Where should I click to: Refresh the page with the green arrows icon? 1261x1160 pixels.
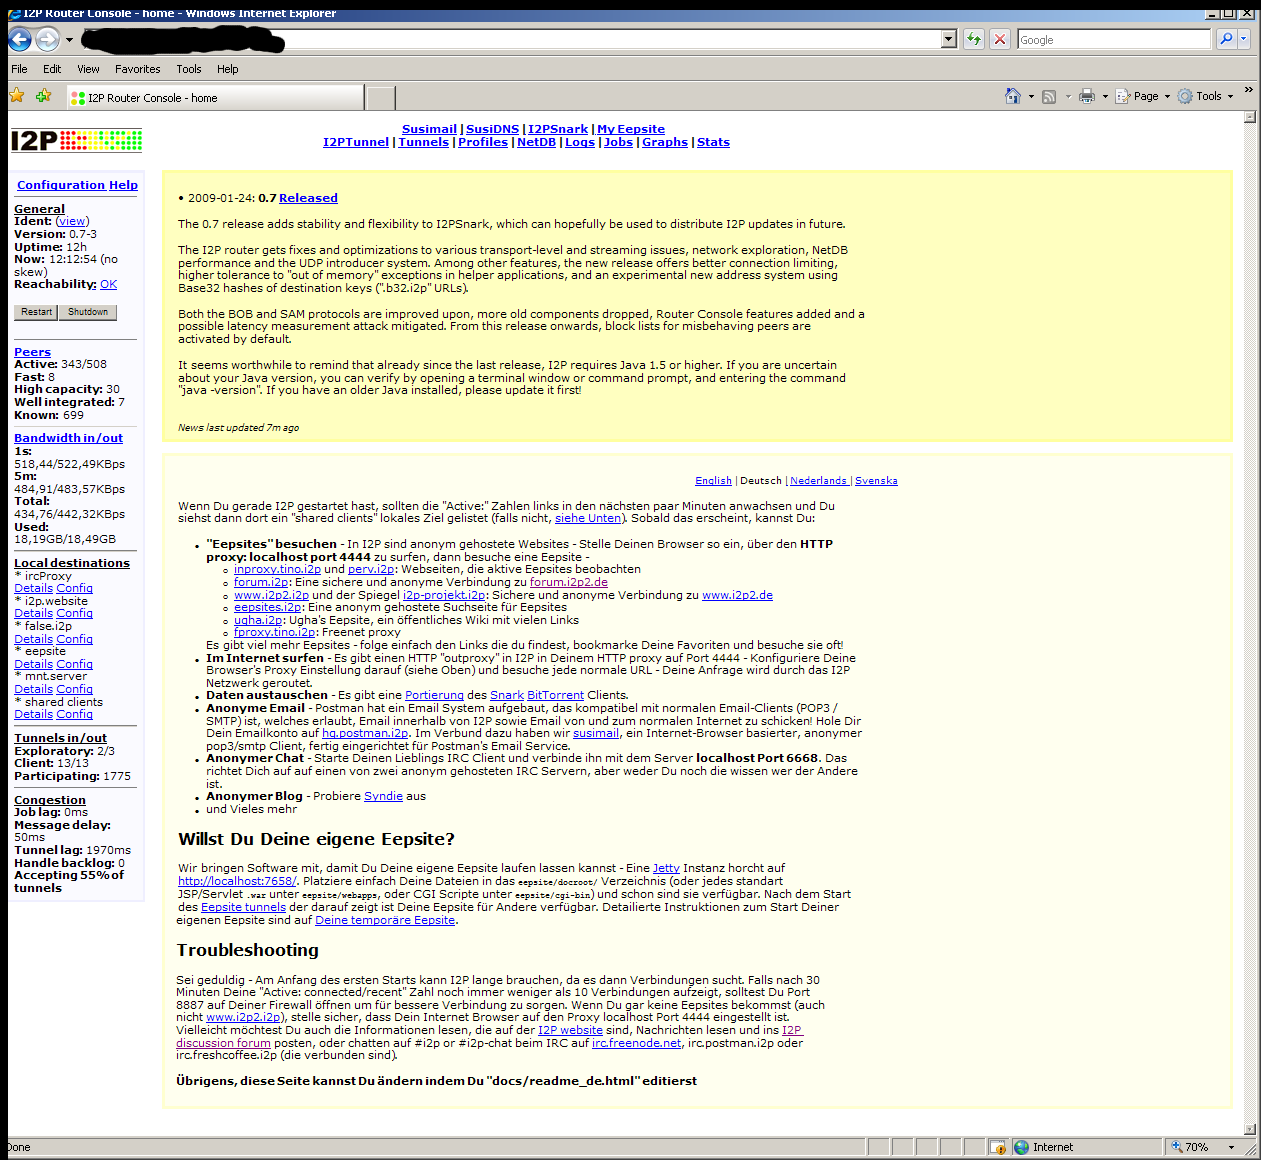(x=974, y=39)
